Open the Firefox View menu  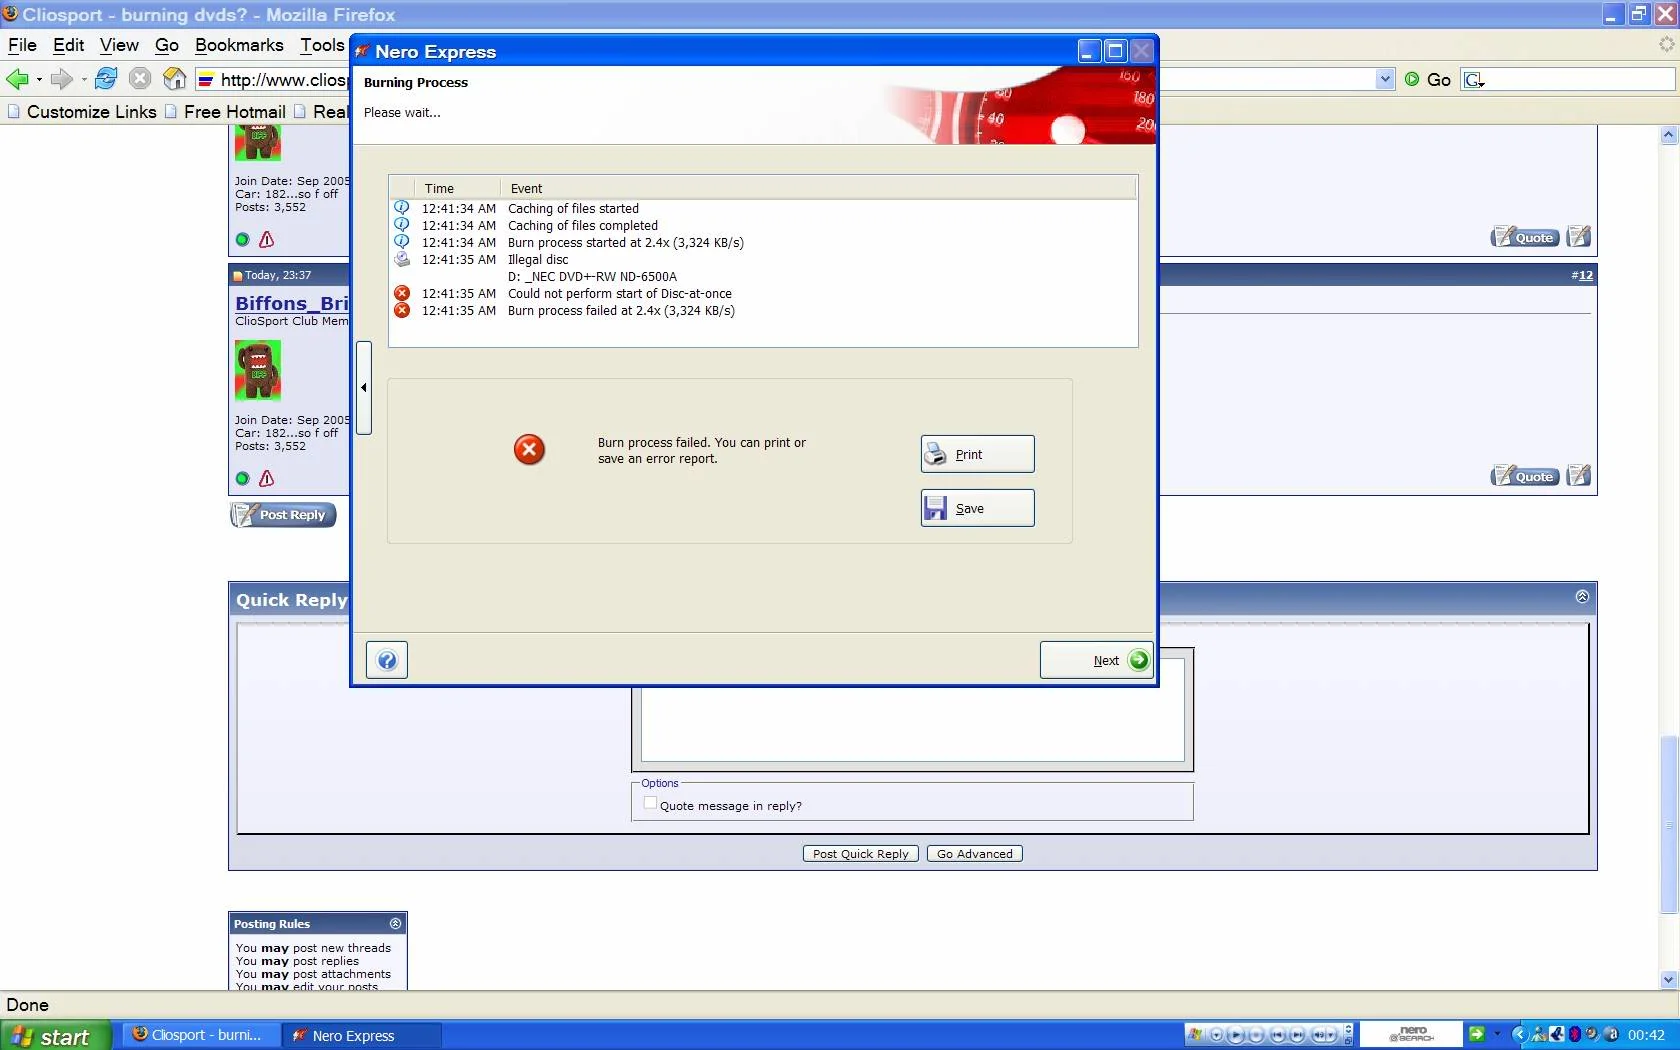[119, 45]
